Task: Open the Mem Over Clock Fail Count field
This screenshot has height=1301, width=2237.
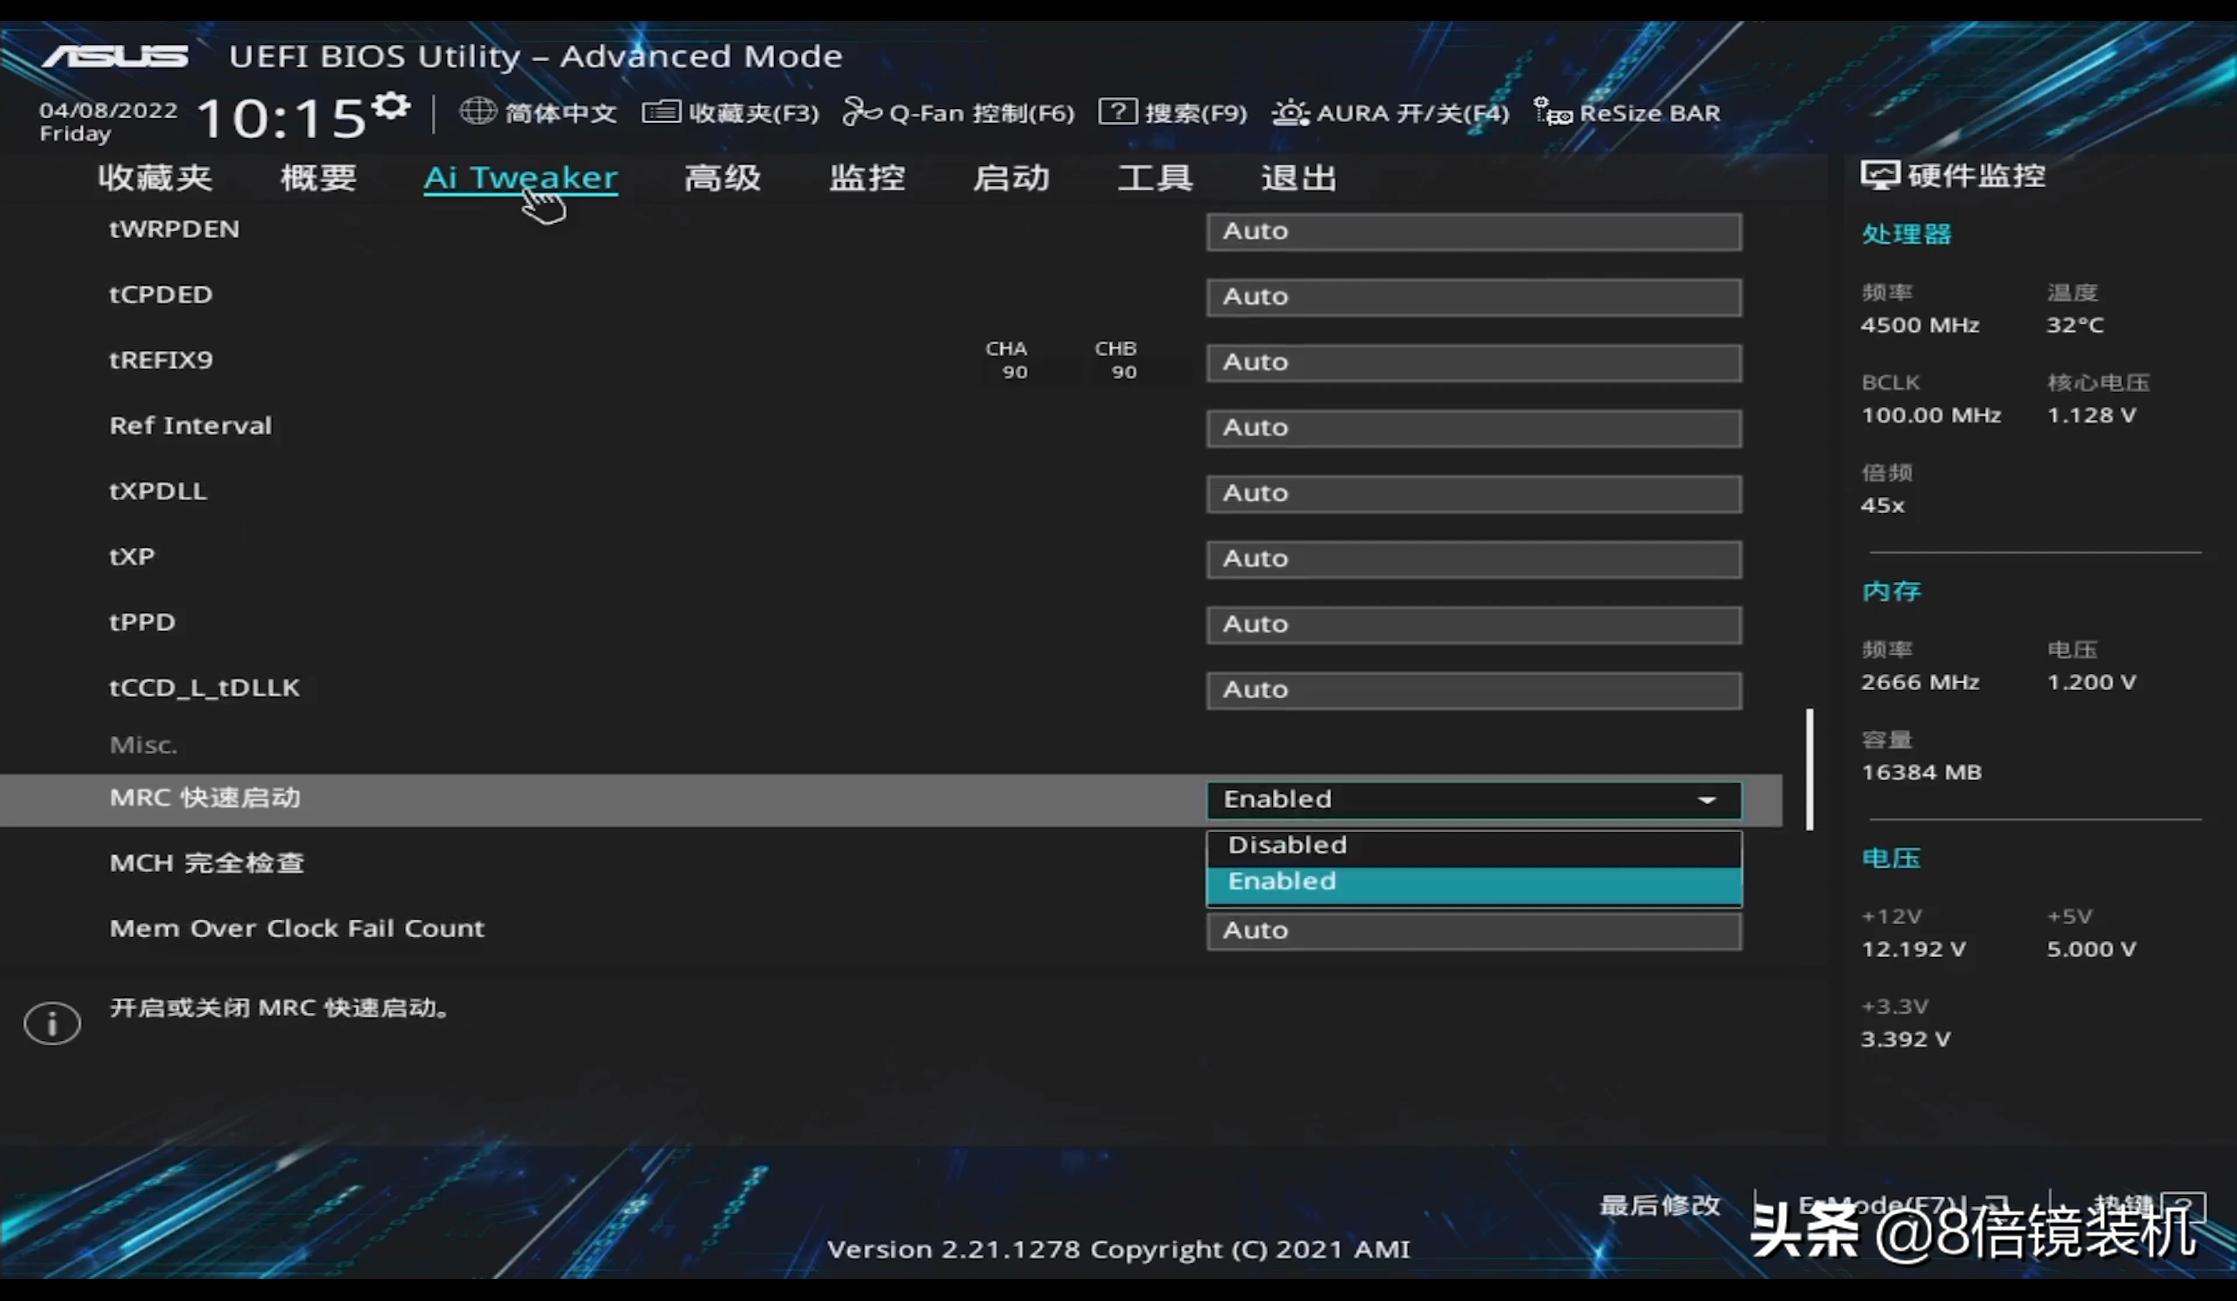Action: coord(1473,930)
